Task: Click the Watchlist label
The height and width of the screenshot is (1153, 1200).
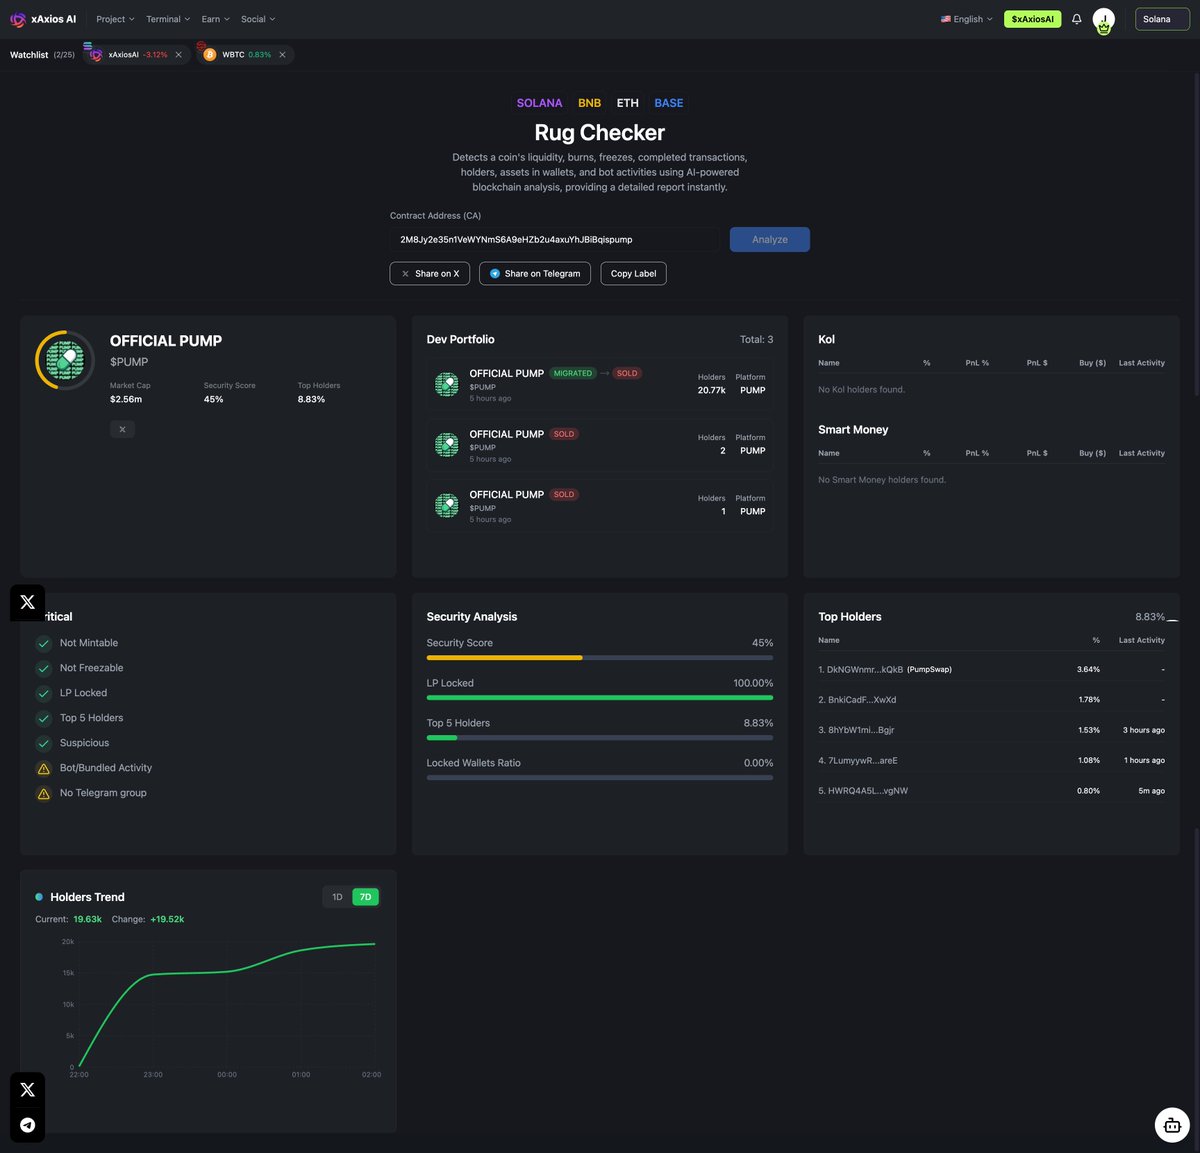Action: (29, 55)
